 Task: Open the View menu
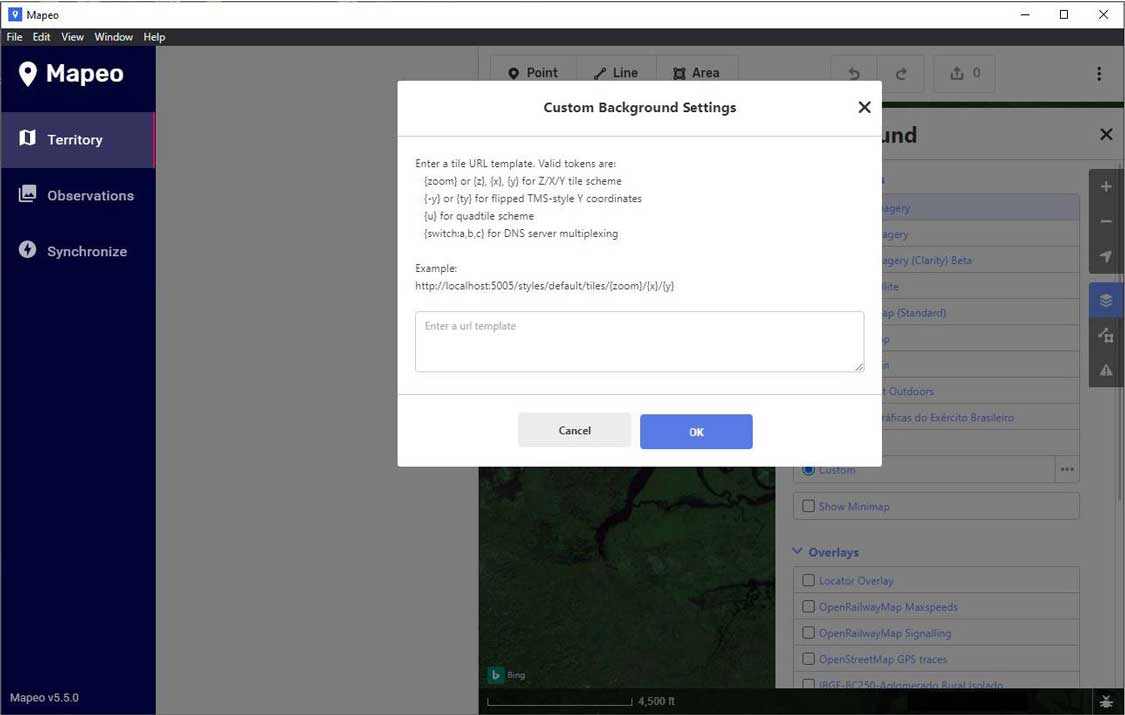tap(72, 37)
